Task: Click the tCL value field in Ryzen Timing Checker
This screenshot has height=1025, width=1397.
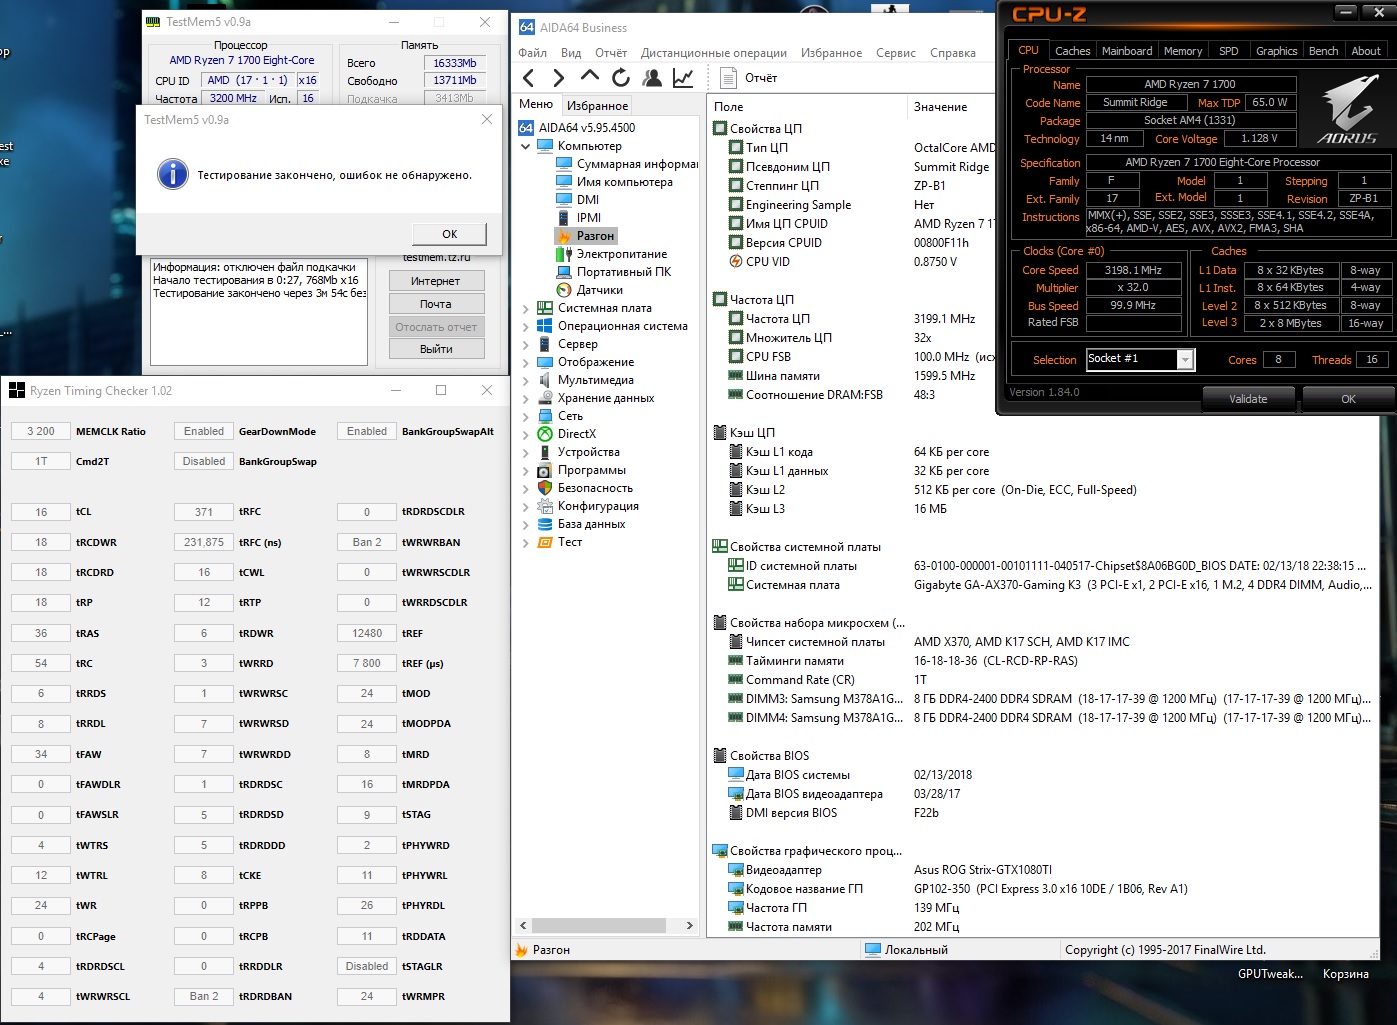Action: [41, 512]
